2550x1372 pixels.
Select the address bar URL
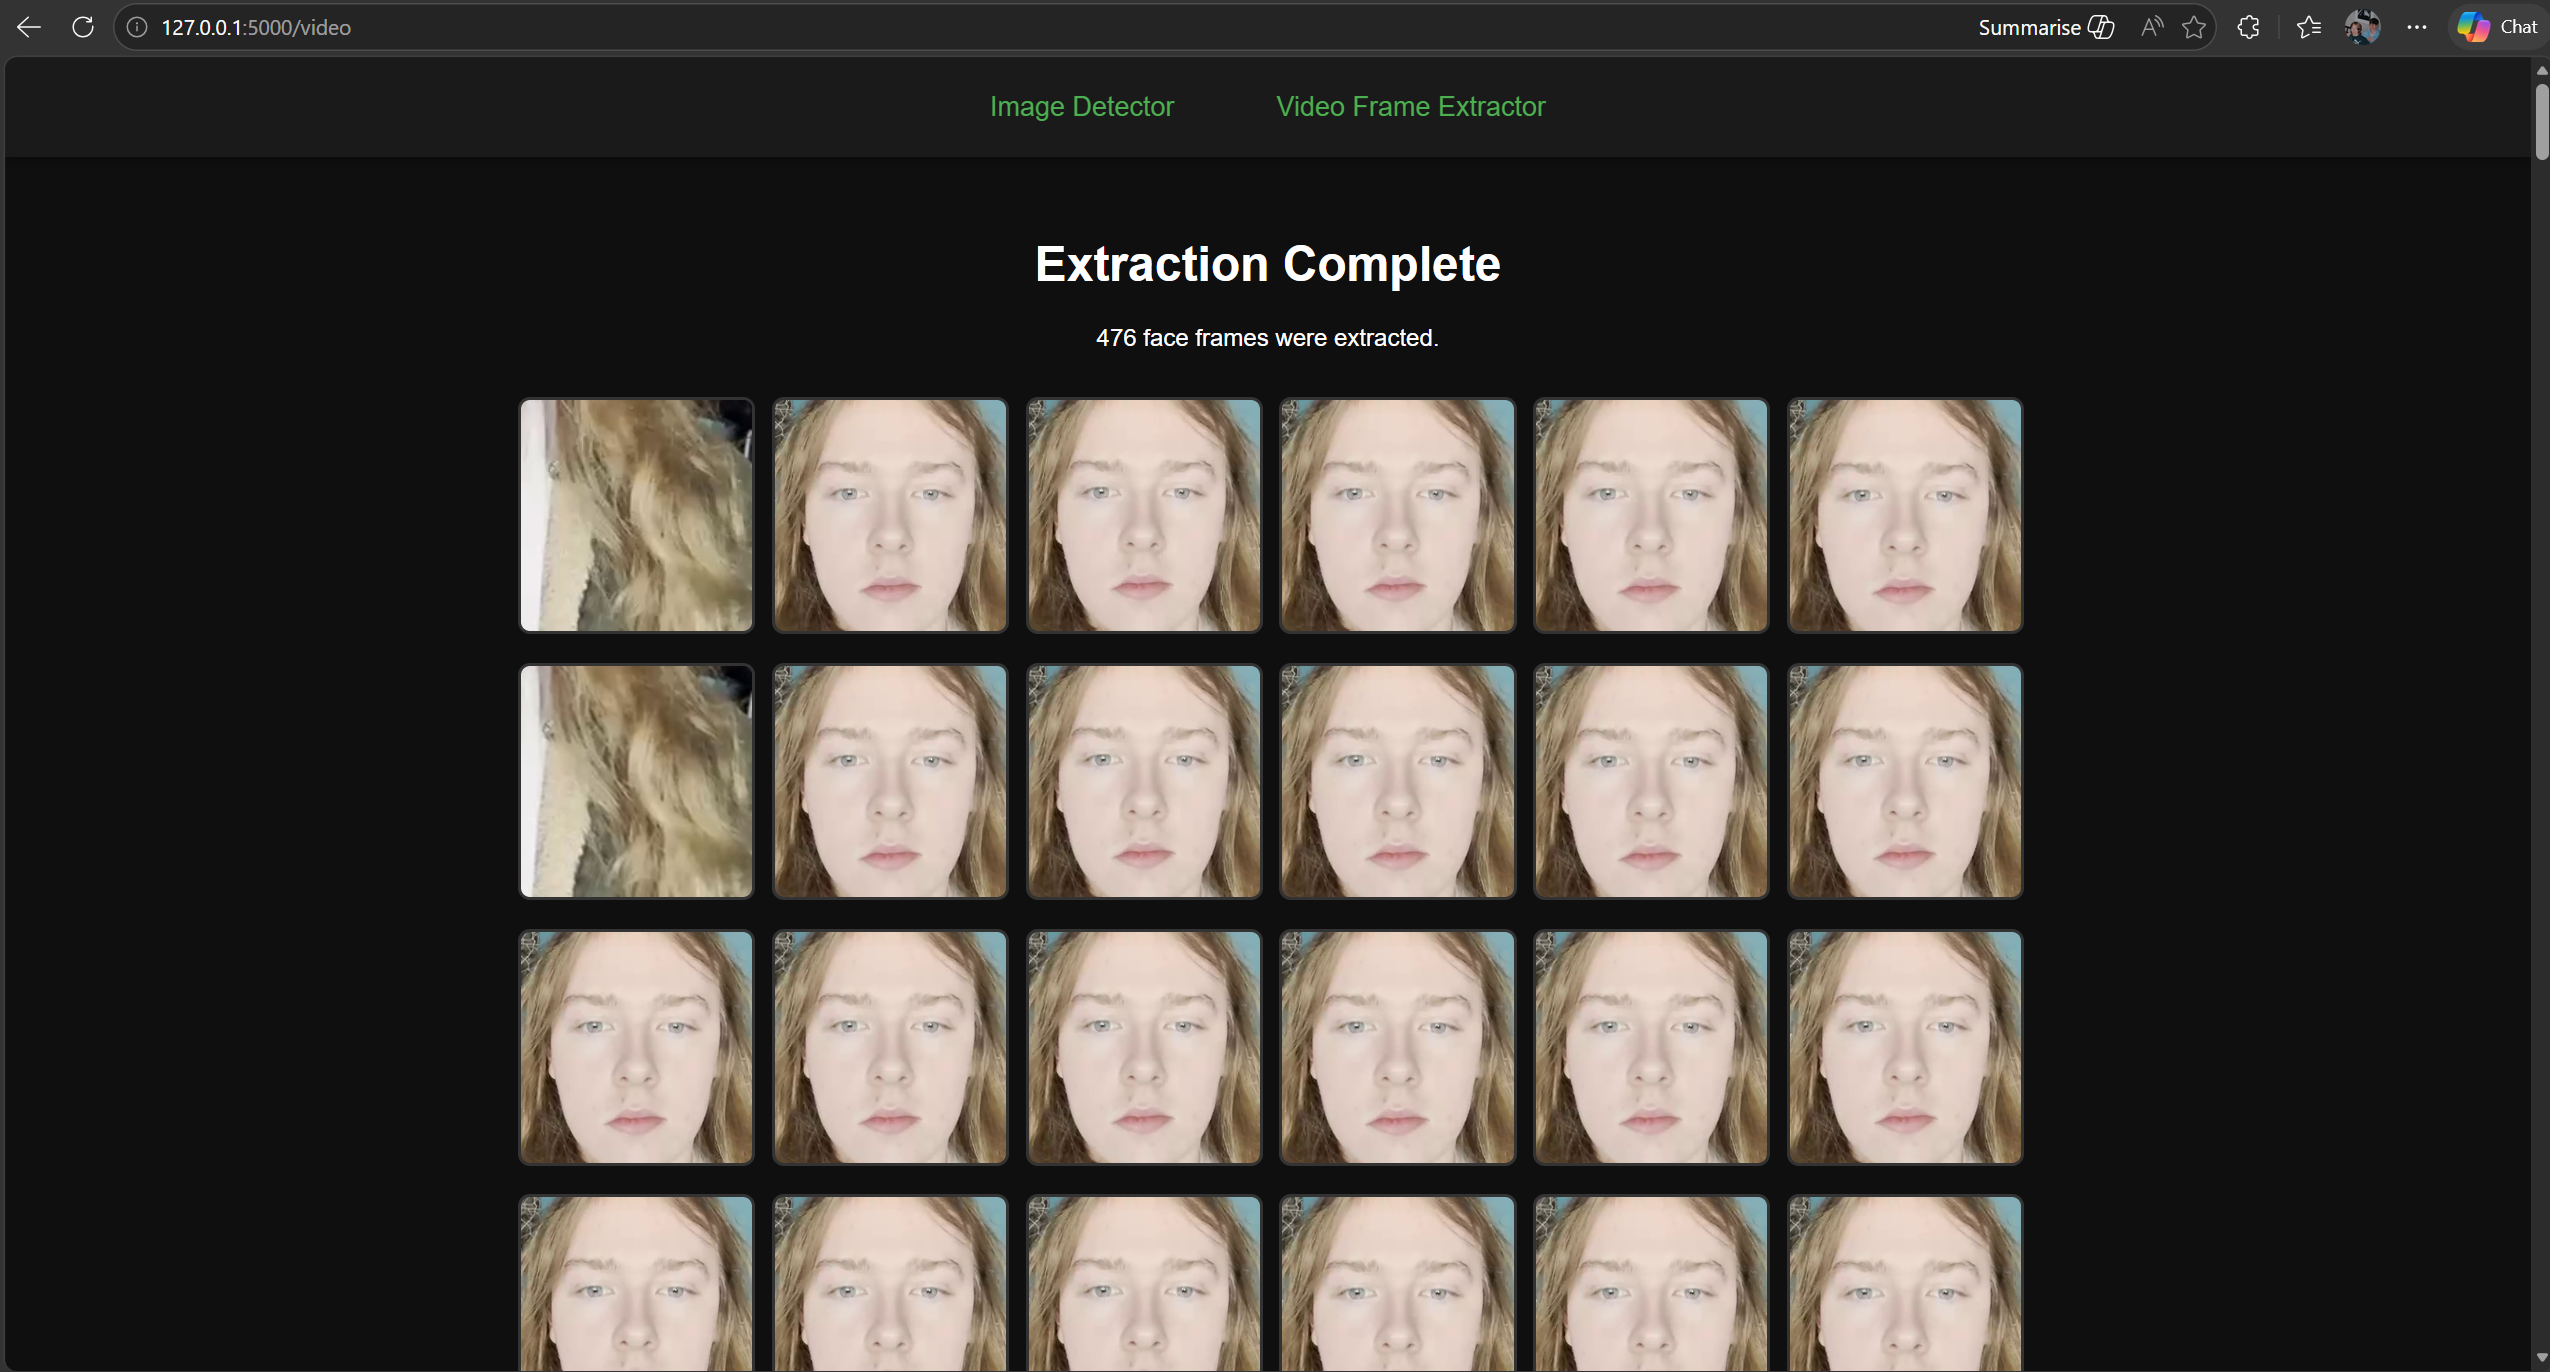point(256,26)
